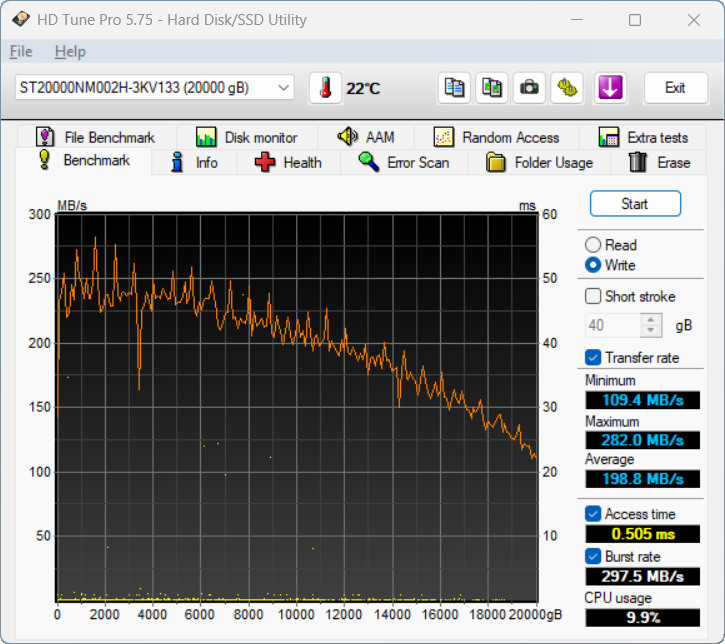Click the CPU usage value 9.9%
The width and height of the screenshot is (725, 644).
643,618
